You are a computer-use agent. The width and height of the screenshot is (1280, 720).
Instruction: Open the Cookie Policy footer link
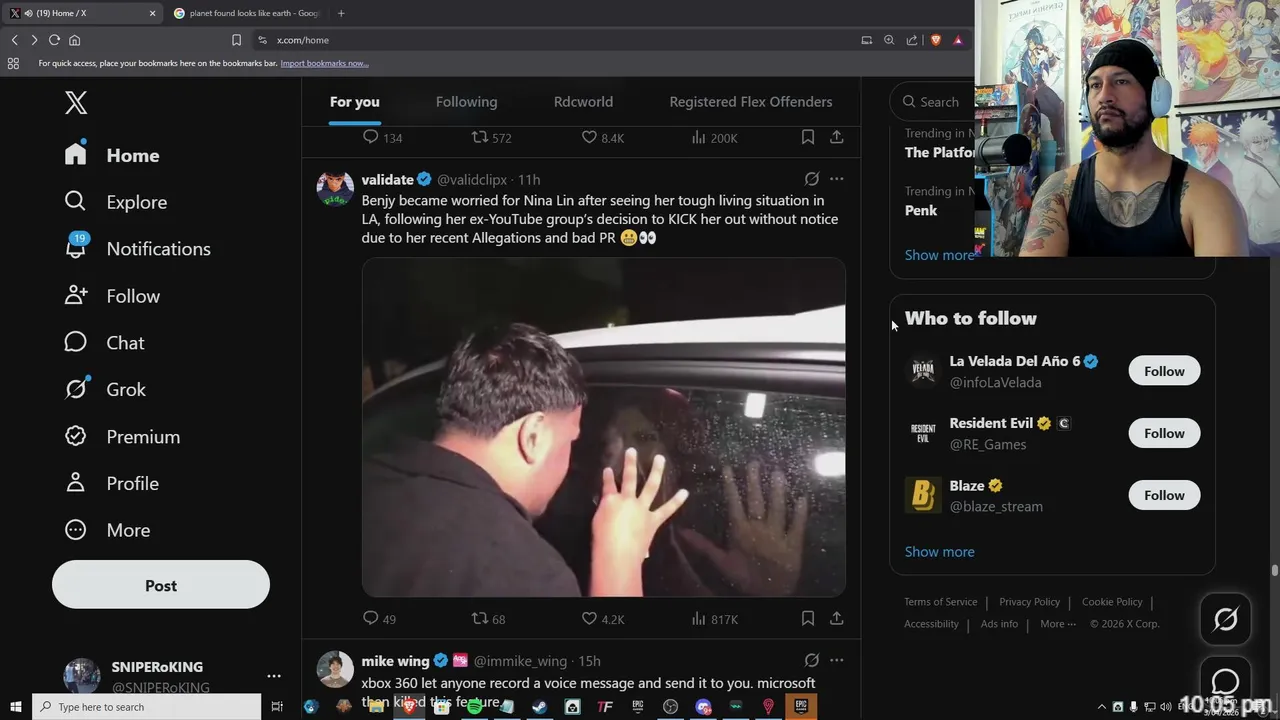point(1112,602)
